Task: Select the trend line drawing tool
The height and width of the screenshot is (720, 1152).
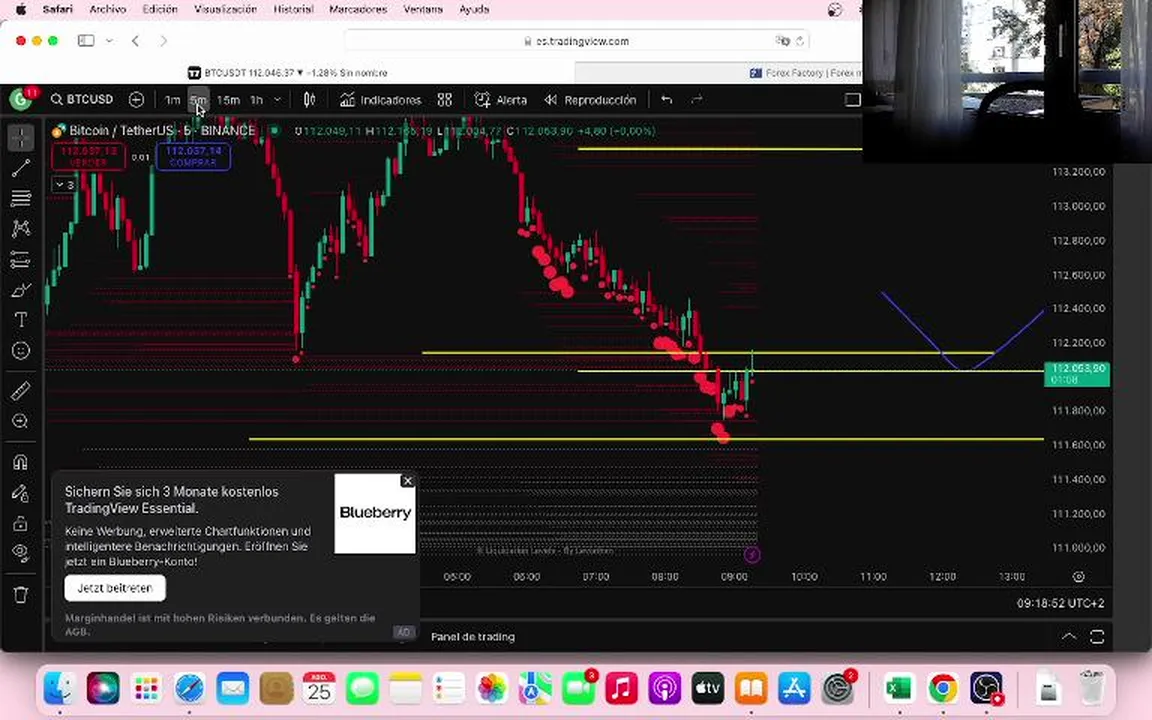Action: (x=21, y=168)
